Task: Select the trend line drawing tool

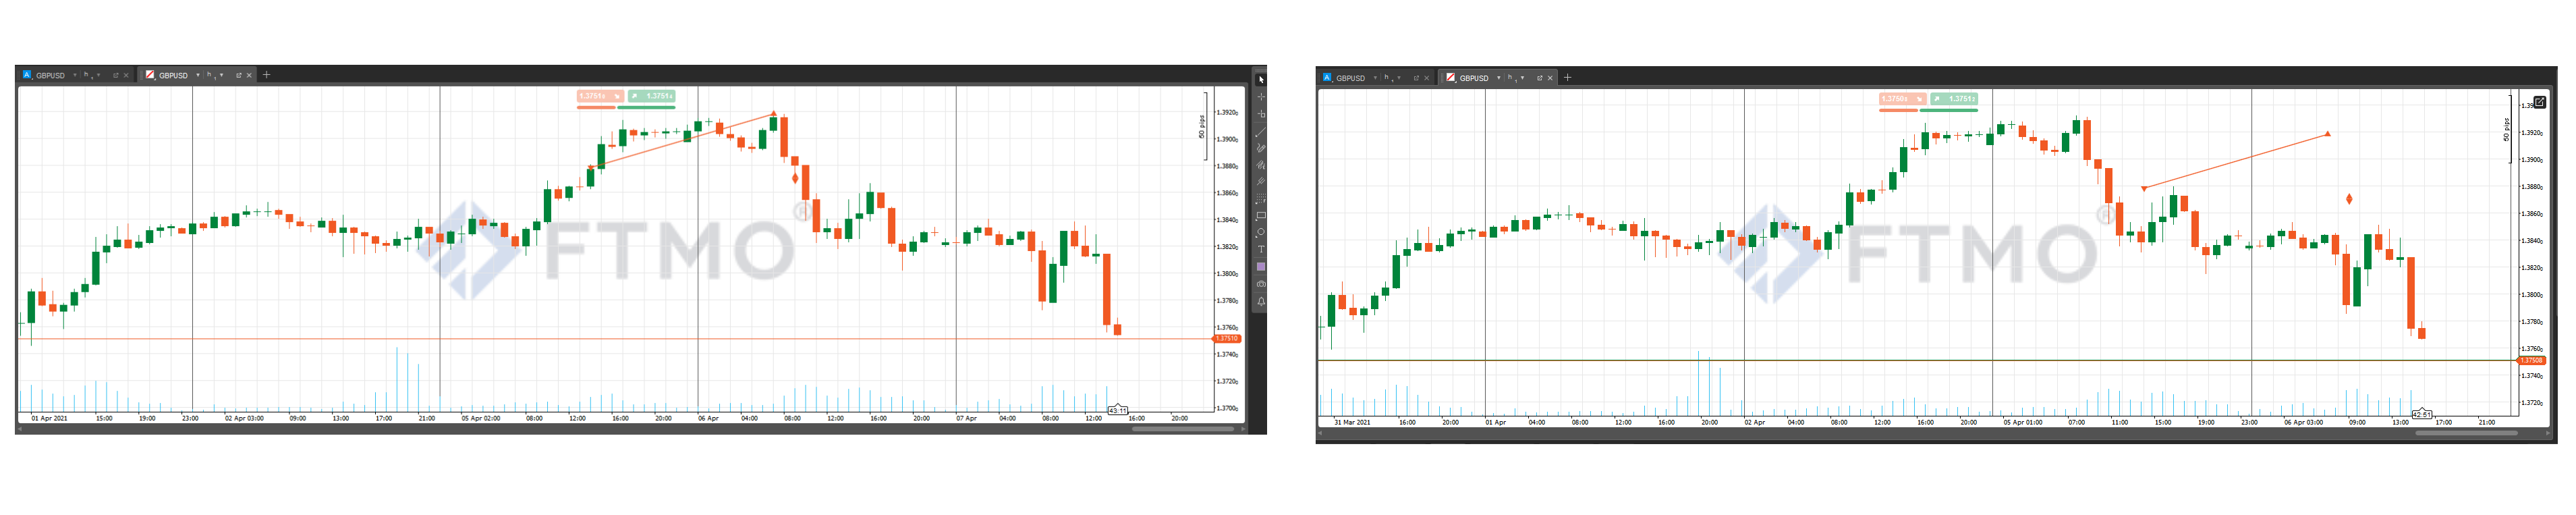Action: pyautogui.click(x=1262, y=131)
